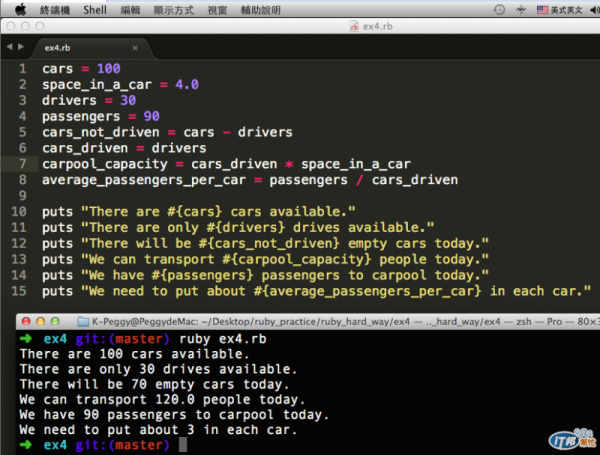
Task: Click the terminal title path text
Action: pos(344,321)
